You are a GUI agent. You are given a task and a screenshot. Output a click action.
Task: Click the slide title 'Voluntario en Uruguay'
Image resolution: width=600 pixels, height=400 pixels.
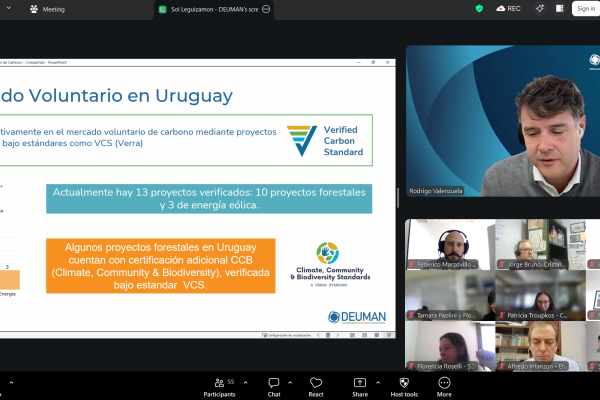point(130,95)
